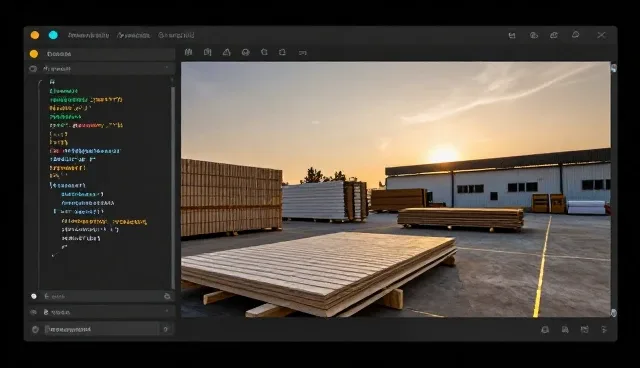Click the document-copy icon in the image toolbar
This screenshot has height=368, width=640.
coord(208,52)
